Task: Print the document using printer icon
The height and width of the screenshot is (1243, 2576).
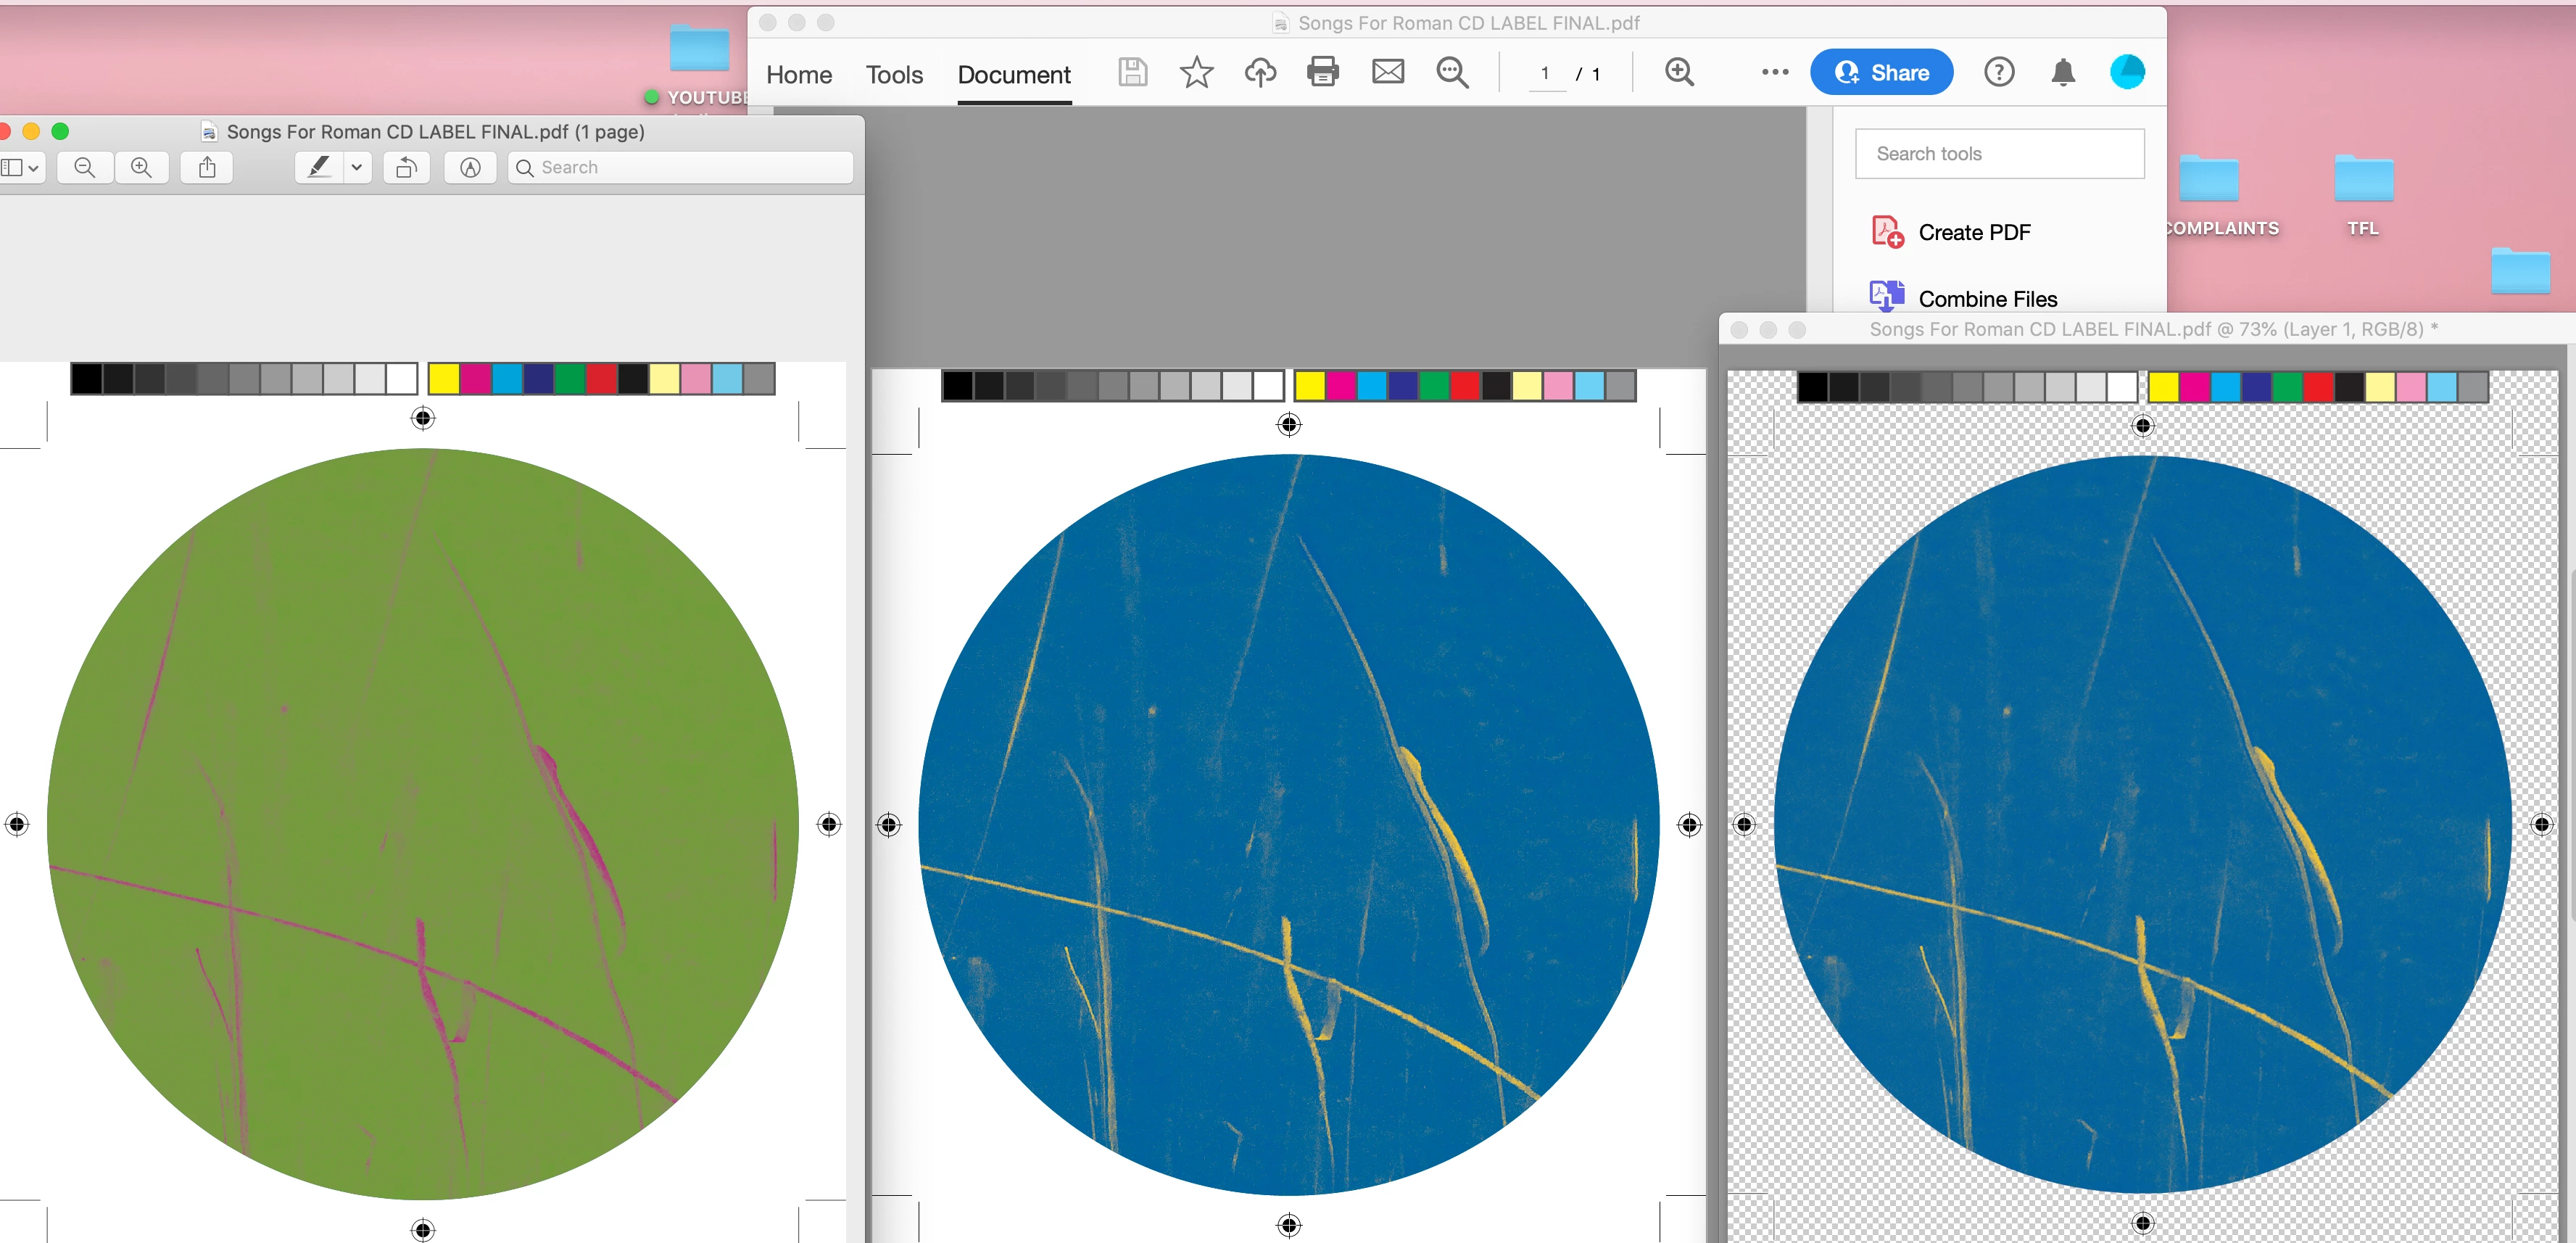Action: click(1323, 72)
